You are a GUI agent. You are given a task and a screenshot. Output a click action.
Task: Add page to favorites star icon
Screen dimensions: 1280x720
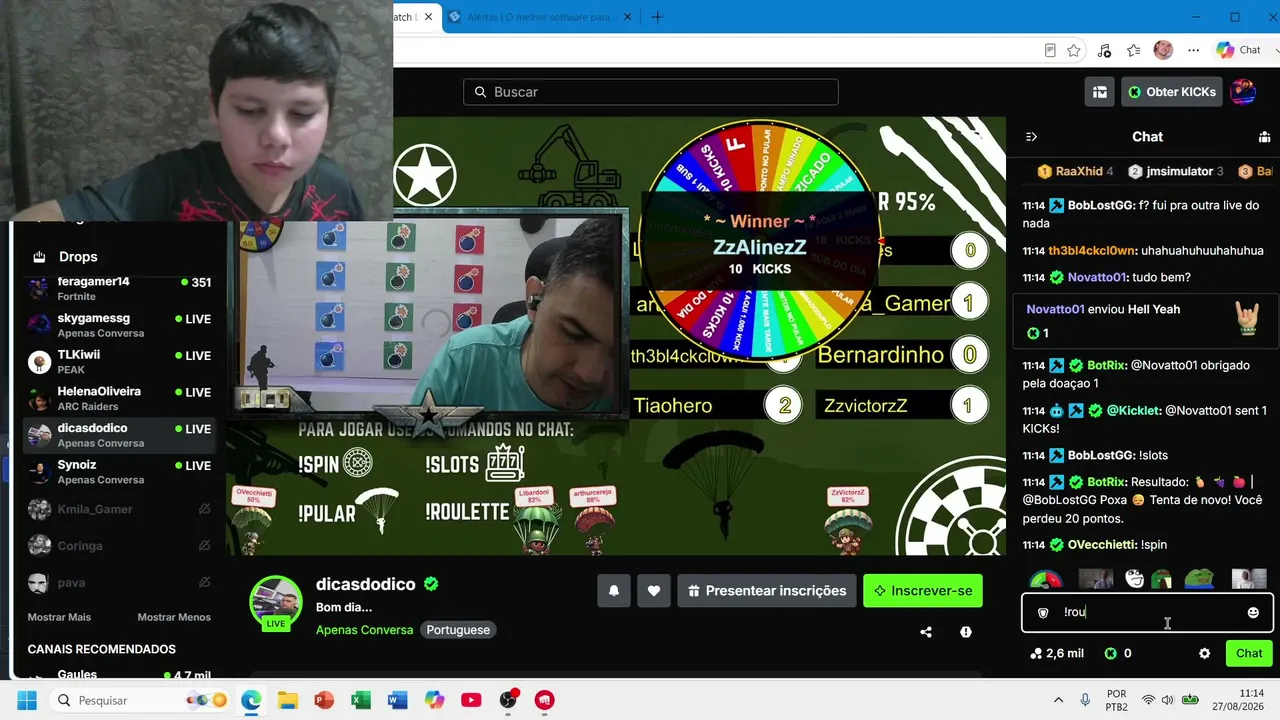(1074, 50)
